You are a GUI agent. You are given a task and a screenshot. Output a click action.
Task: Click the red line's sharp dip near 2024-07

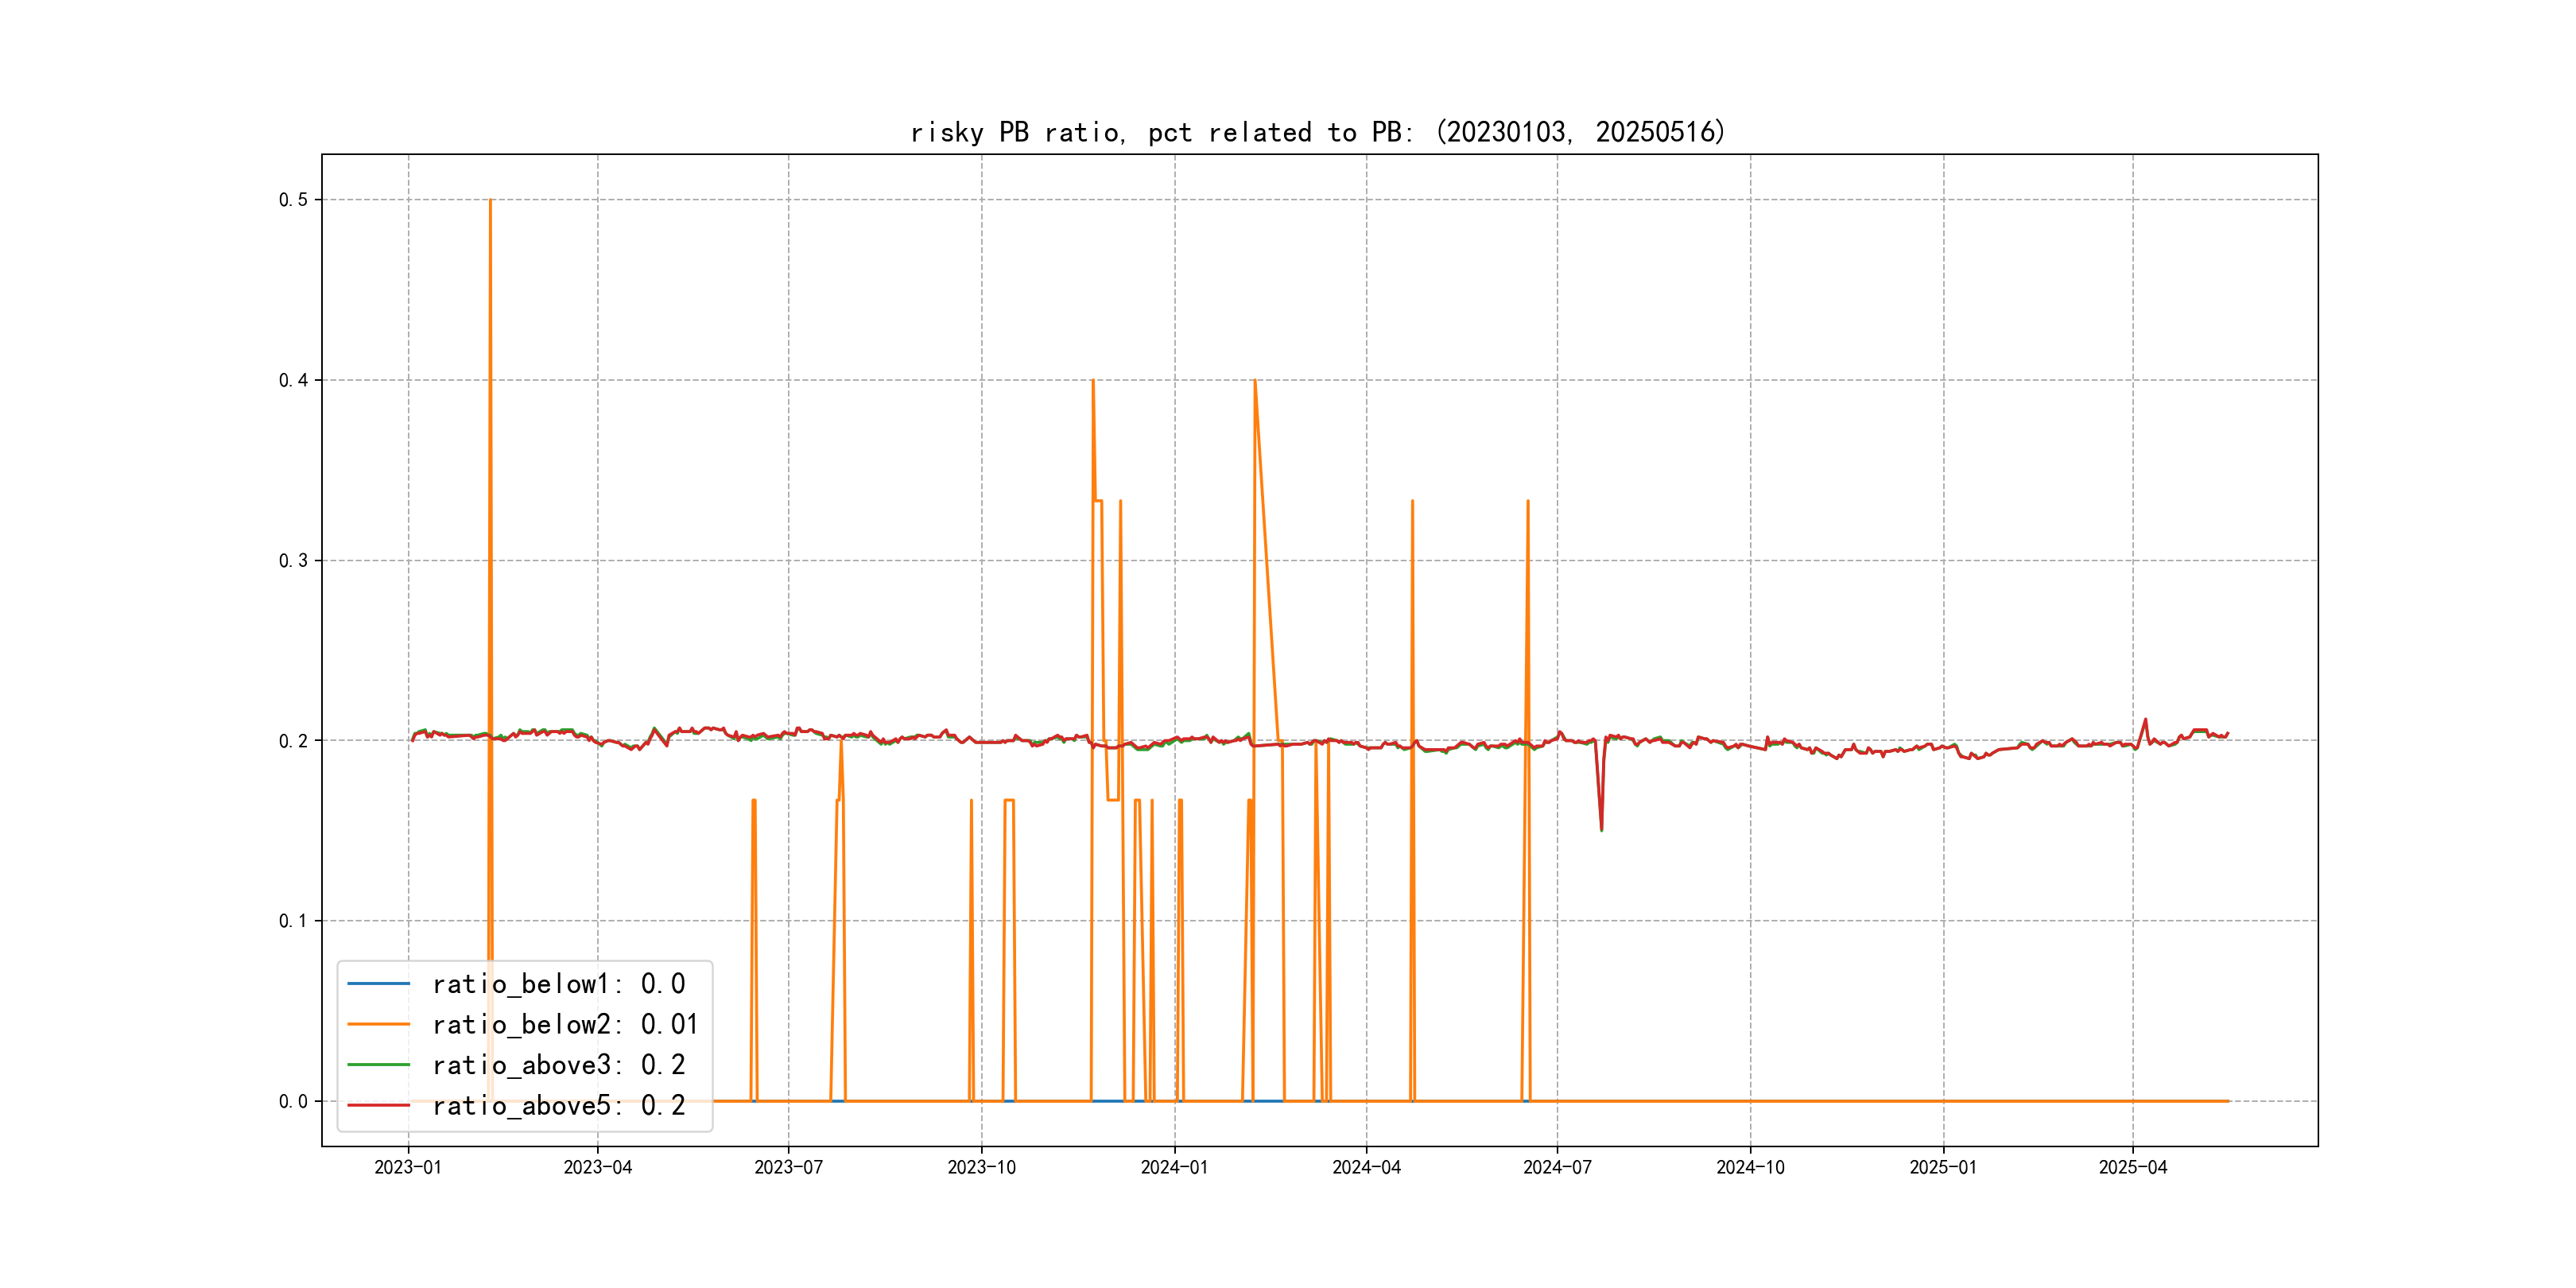(x=1601, y=828)
